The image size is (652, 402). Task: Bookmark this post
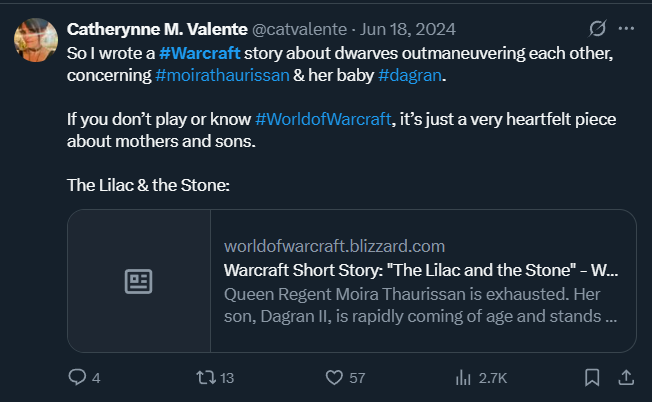(x=592, y=377)
